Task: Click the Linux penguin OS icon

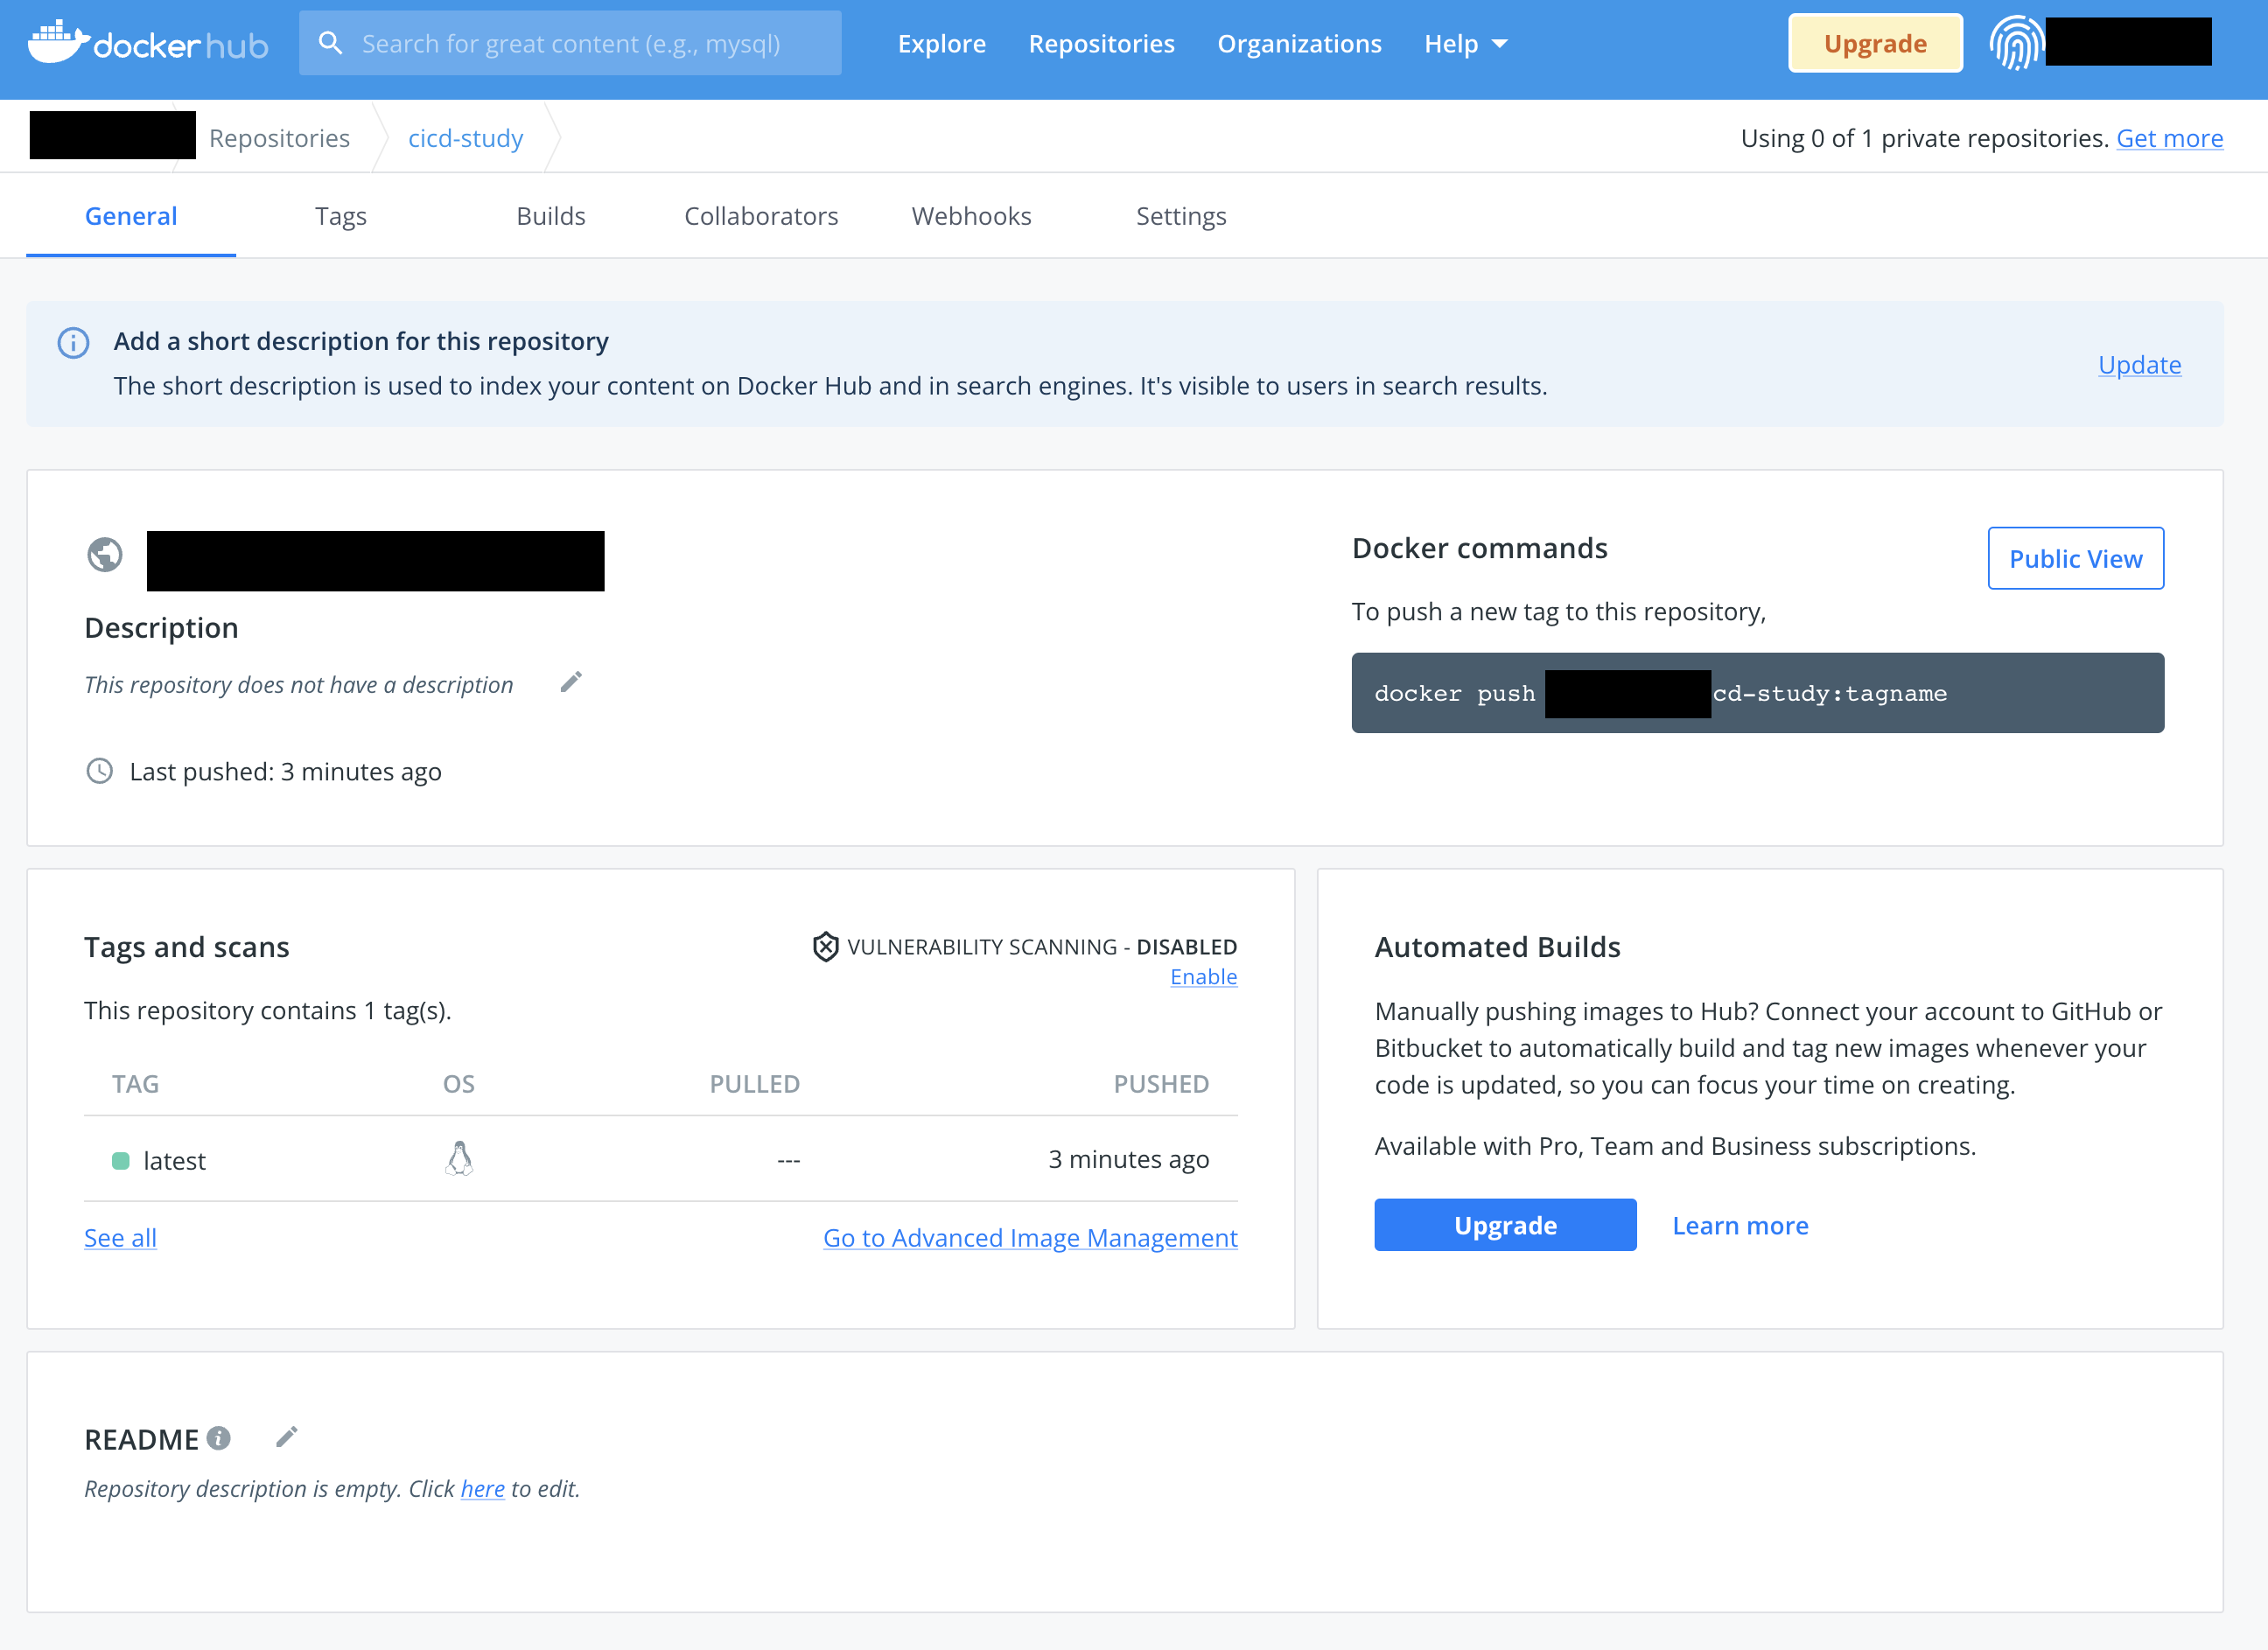Action: coord(459,1159)
